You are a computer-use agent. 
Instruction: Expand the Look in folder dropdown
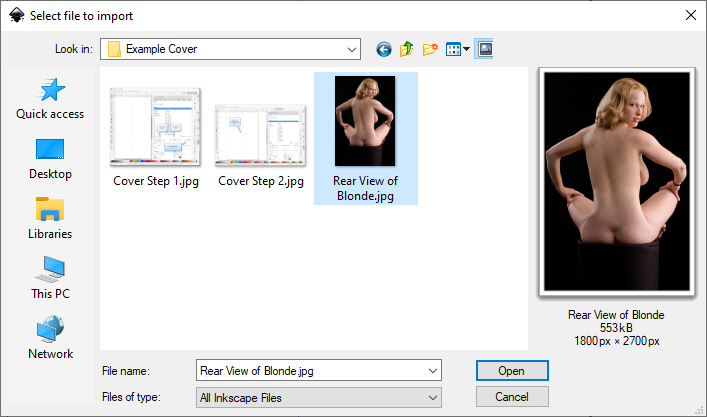(x=351, y=48)
